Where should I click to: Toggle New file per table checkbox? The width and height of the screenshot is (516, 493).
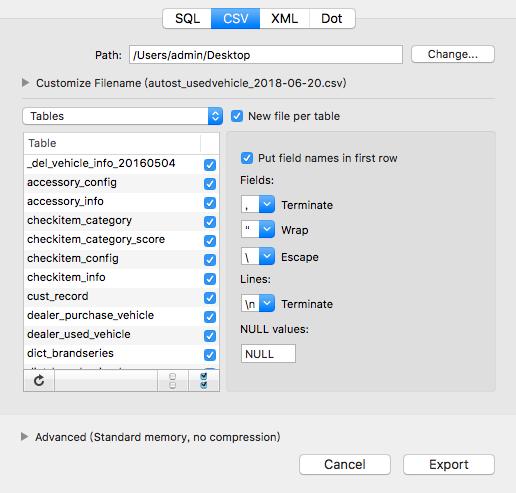click(237, 116)
